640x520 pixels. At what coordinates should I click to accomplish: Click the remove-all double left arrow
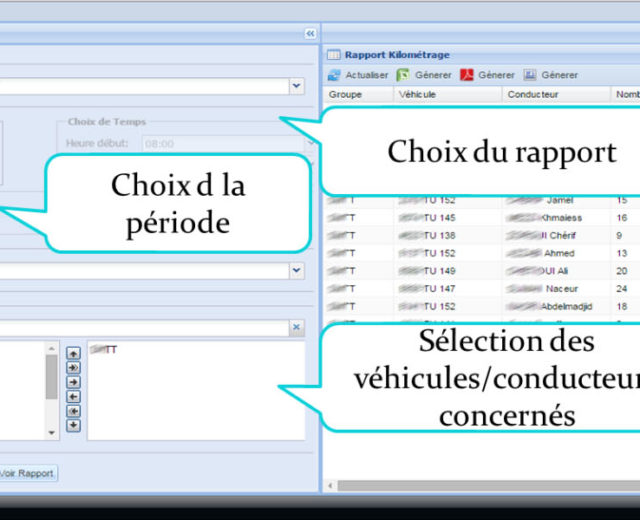pos(74,411)
